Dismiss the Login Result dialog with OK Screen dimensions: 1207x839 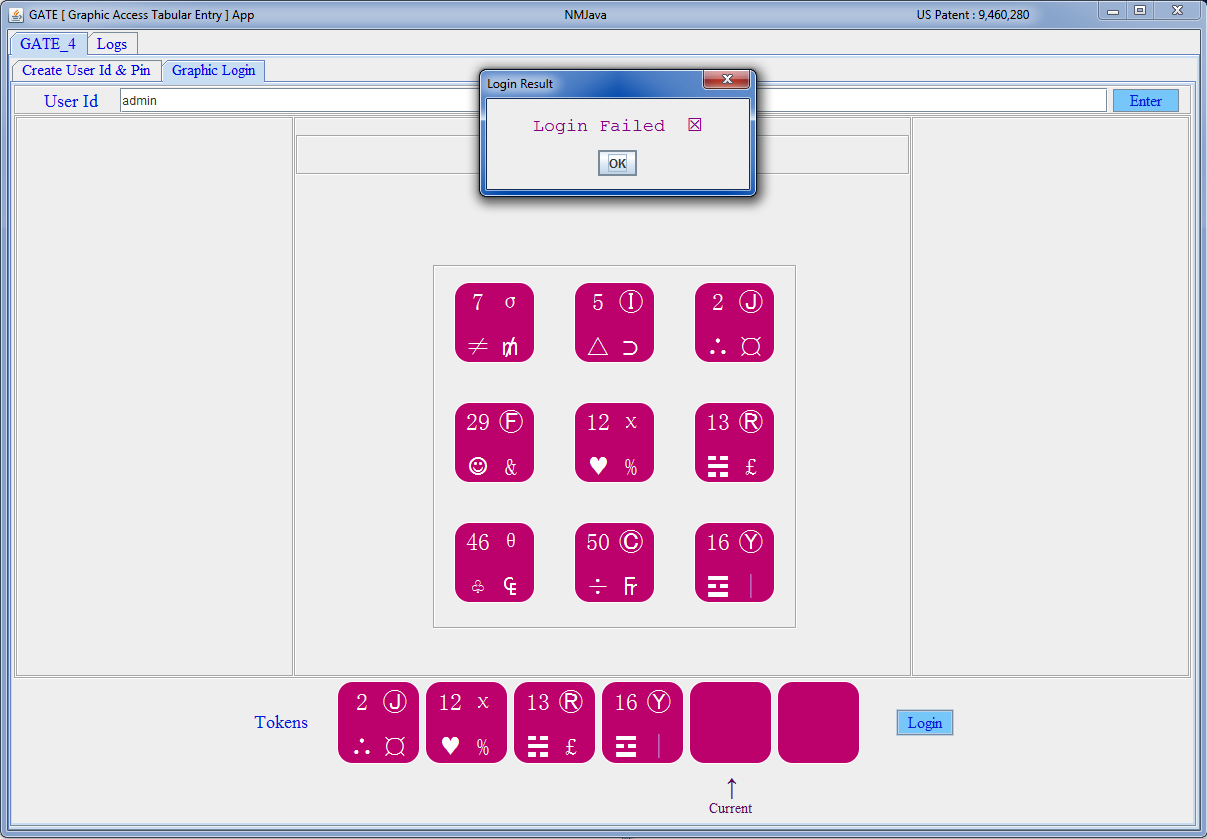point(617,163)
